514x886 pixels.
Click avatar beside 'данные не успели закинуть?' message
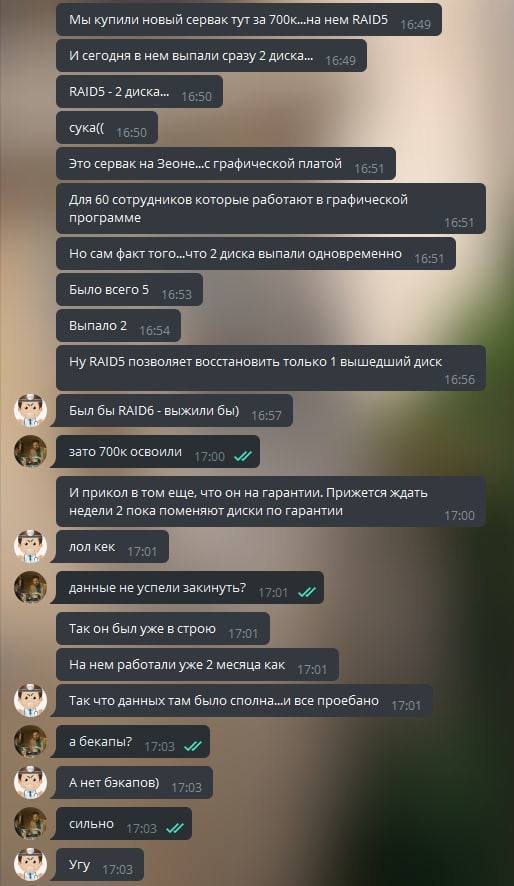(x=30, y=587)
